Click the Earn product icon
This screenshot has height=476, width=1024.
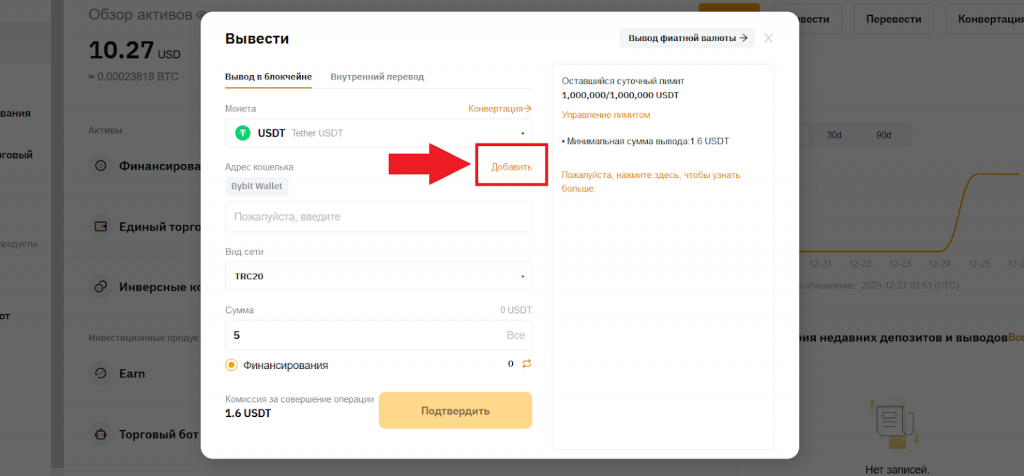coord(100,373)
